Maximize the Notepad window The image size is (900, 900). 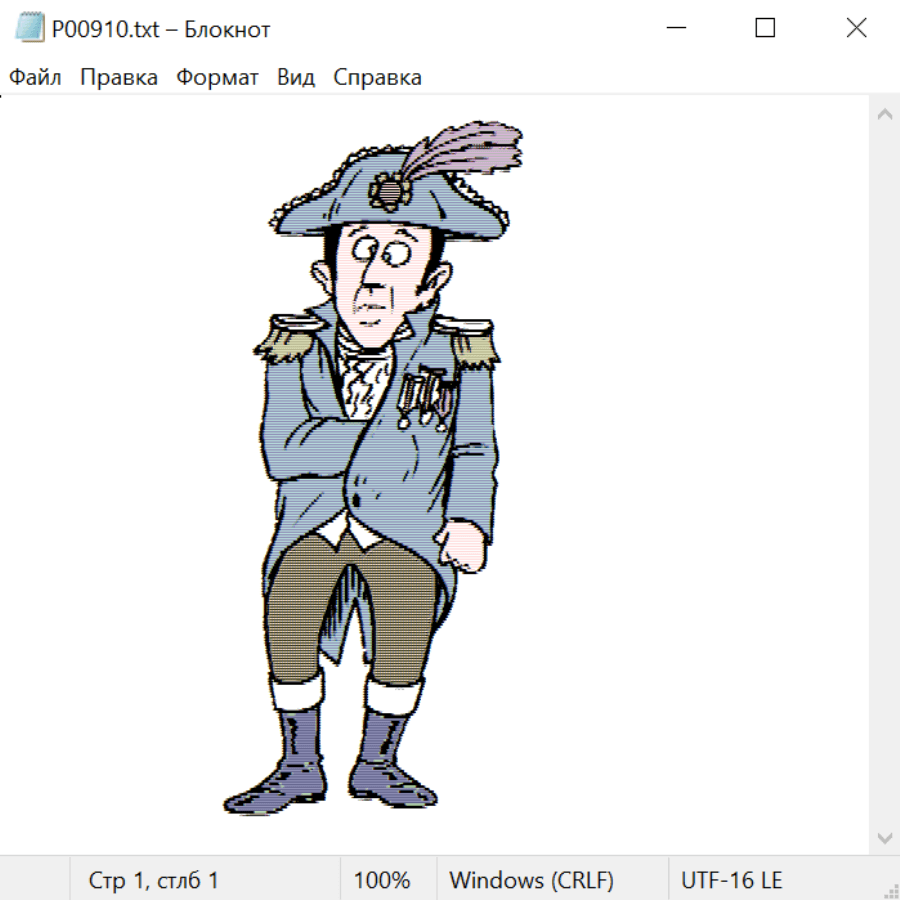[765, 29]
